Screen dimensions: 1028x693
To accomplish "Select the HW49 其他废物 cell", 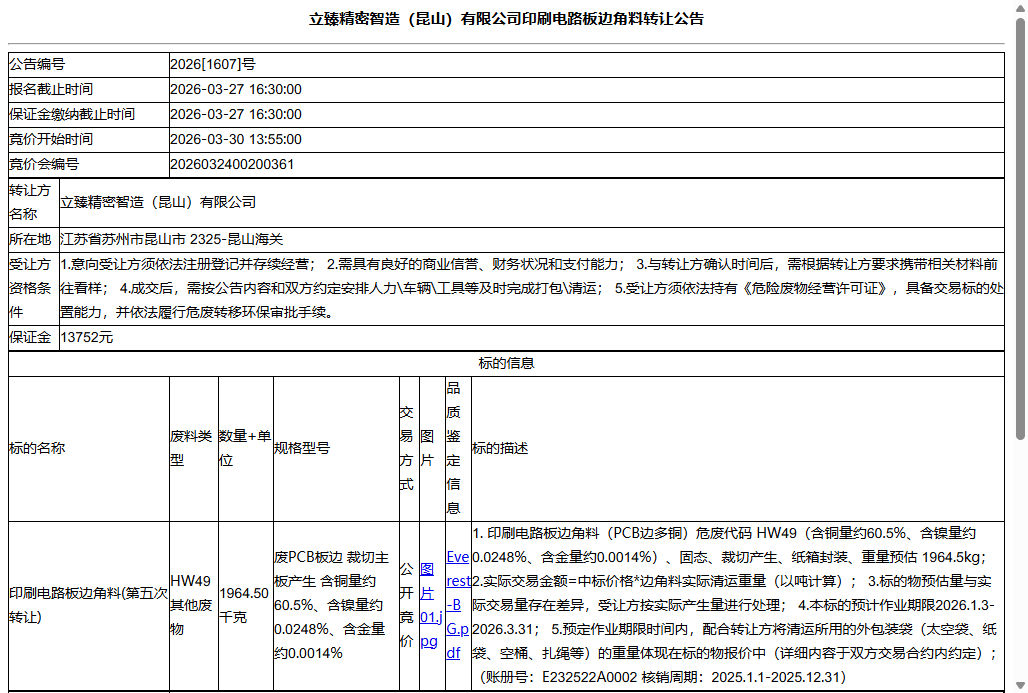I will [x=194, y=604].
